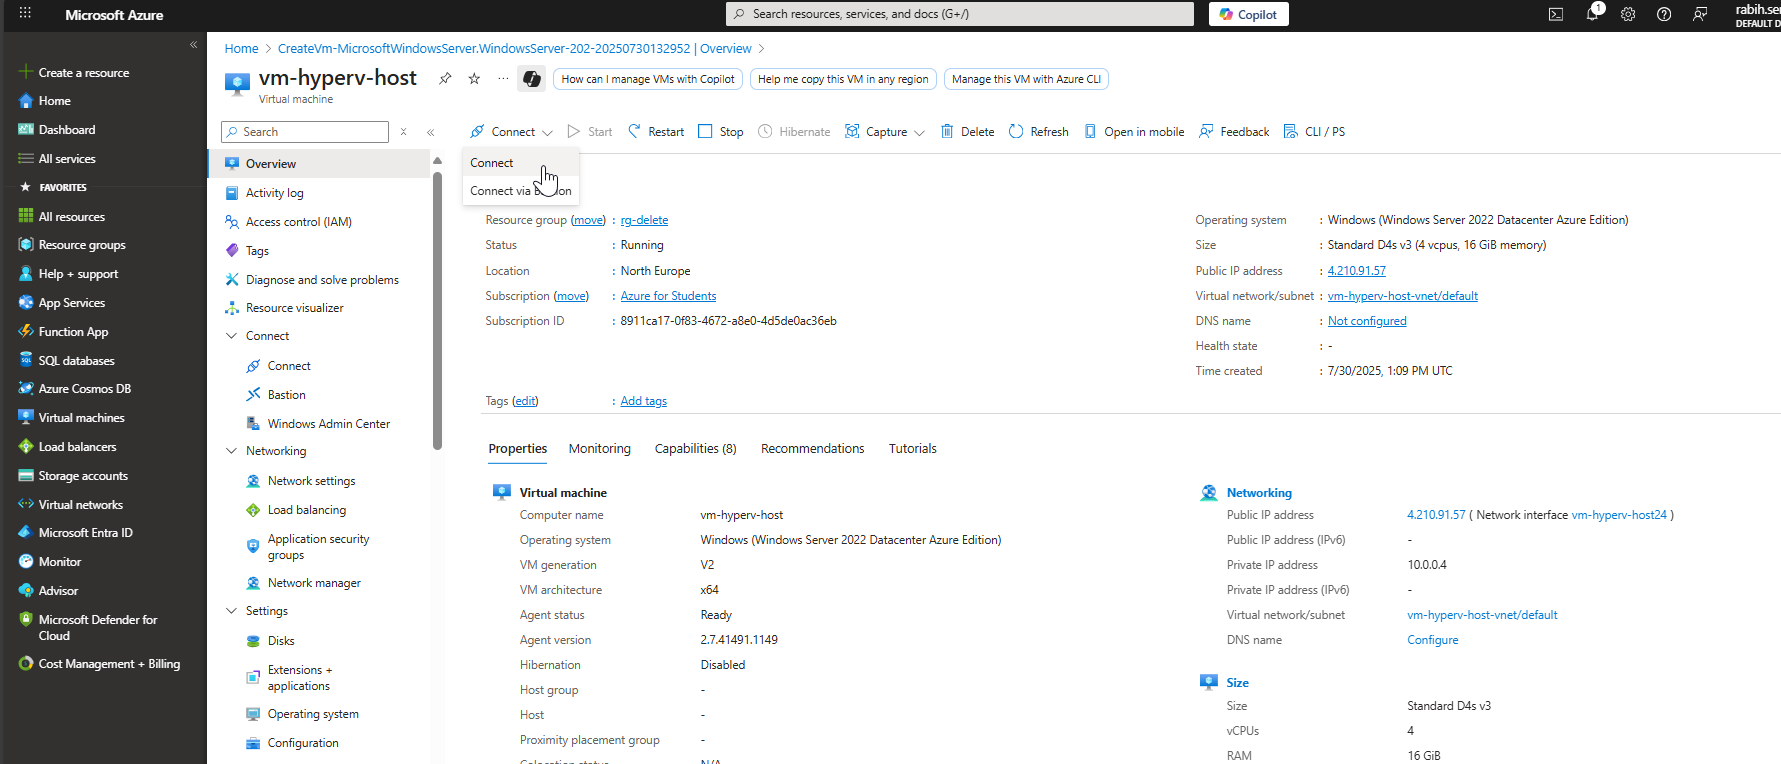Switch to the Tutorials tab

pyautogui.click(x=913, y=449)
